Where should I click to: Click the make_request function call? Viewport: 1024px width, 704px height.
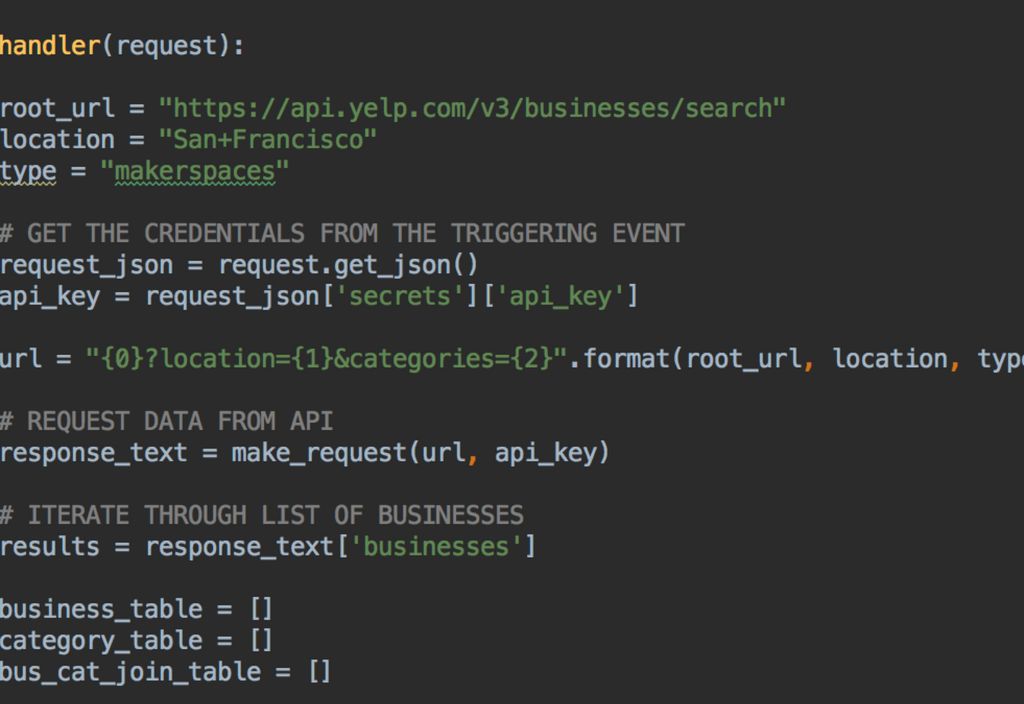coord(320,453)
